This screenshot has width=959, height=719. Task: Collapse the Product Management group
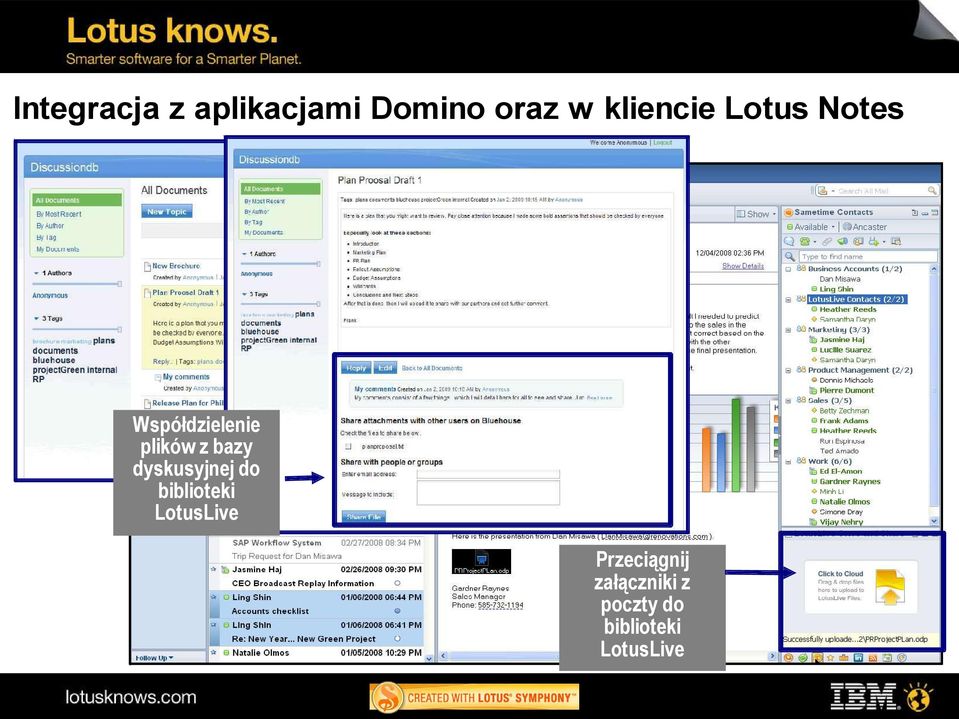(x=788, y=371)
